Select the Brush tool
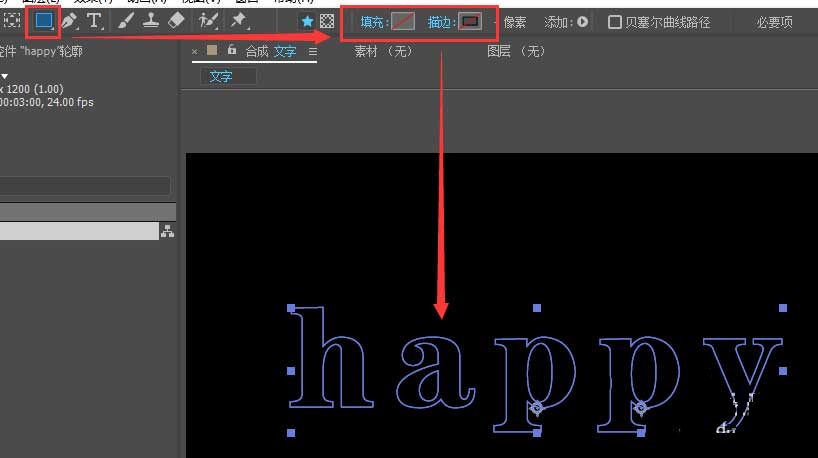Image resolution: width=818 pixels, height=458 pixels. 125,21
